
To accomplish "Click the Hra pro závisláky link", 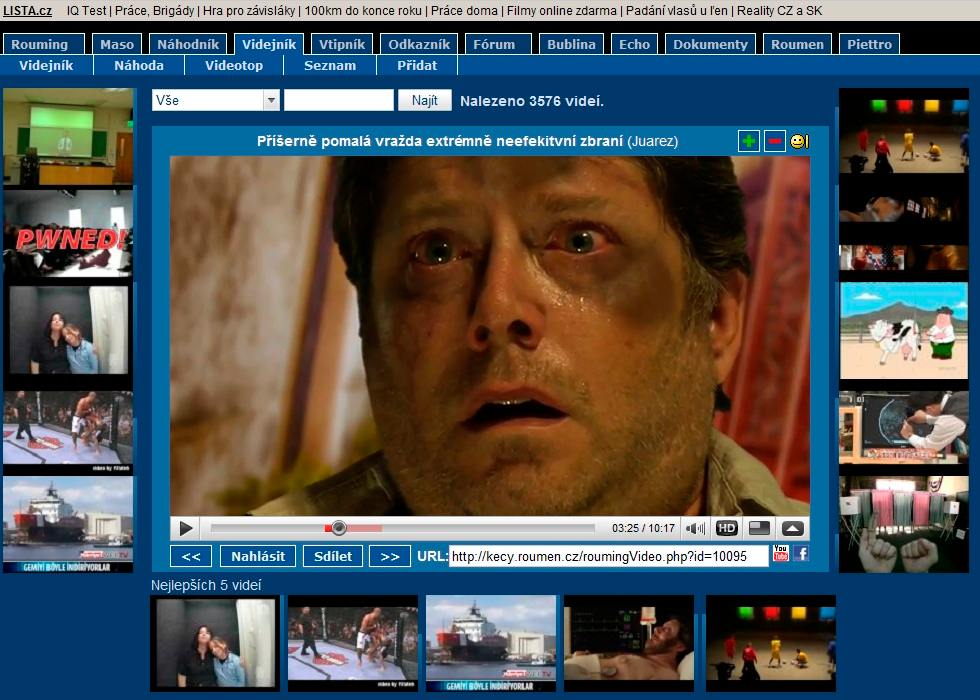I will 249,11.
